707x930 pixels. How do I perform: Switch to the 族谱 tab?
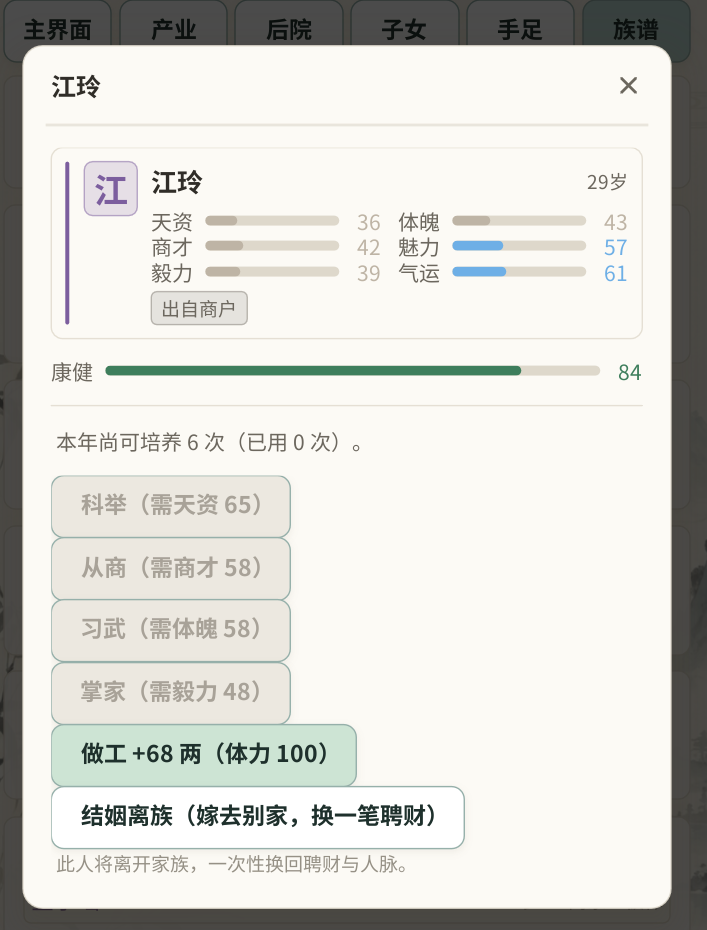click(x=636, y=30)
